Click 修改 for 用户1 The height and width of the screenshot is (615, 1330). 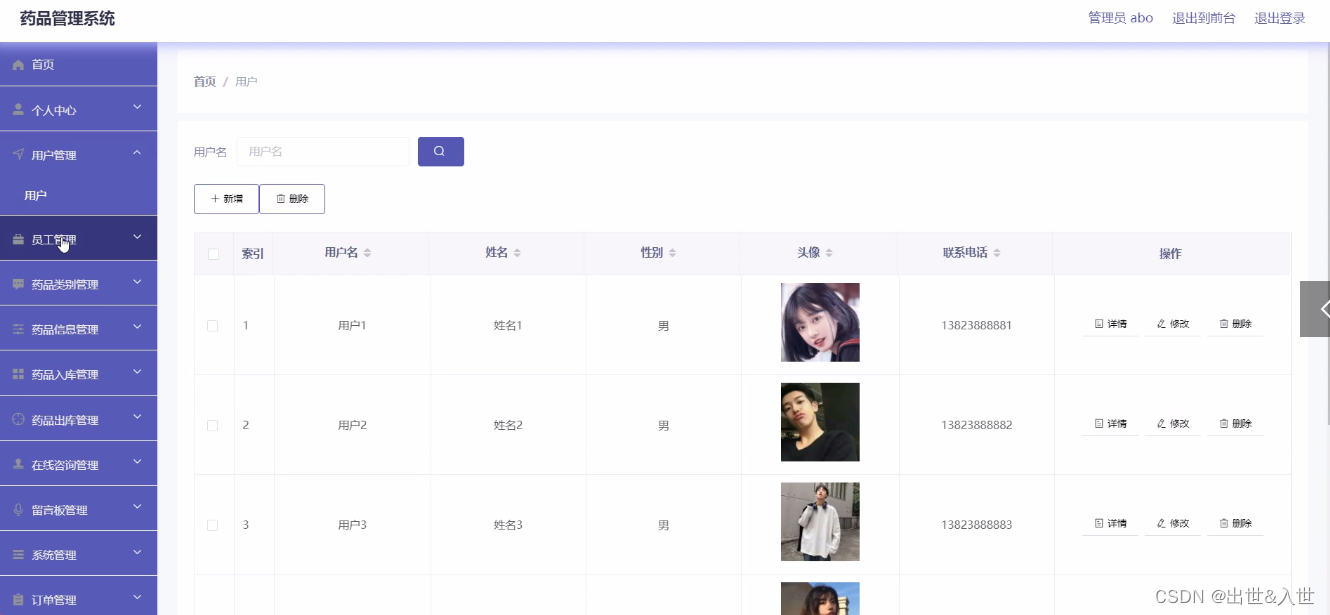point(1172,324)
